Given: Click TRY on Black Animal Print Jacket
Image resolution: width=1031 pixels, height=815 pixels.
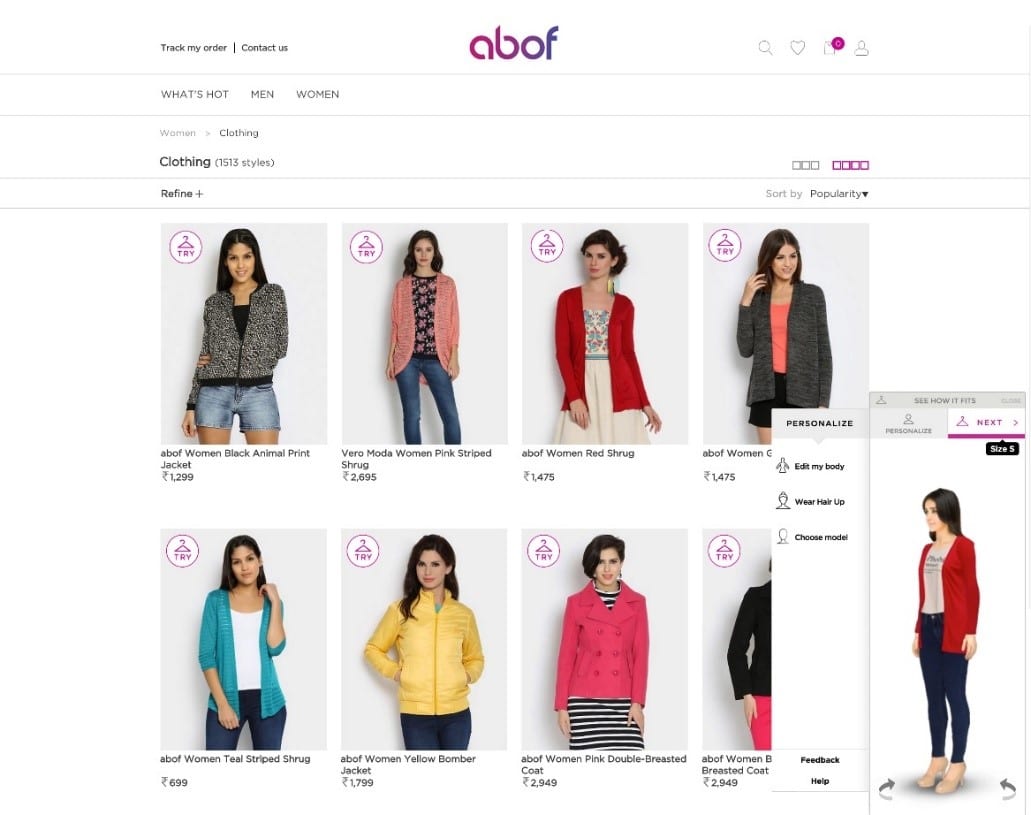Looking at the screenshot, I should (186, 247).
